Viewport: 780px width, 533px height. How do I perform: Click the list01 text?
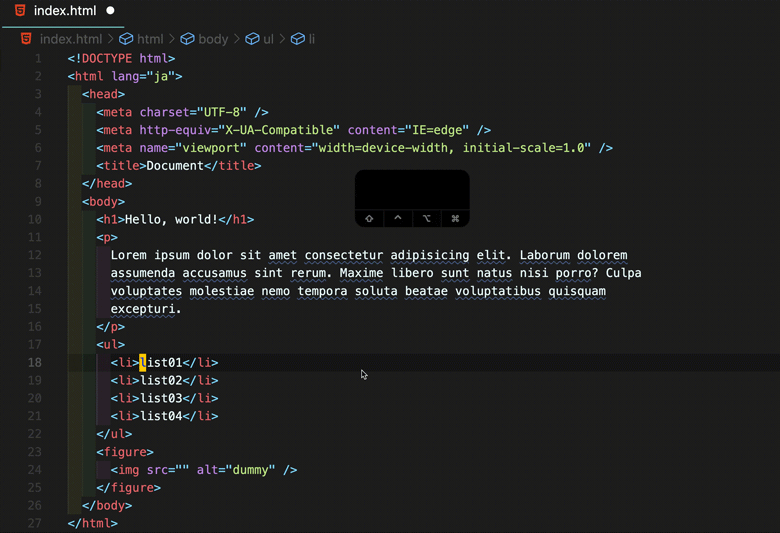coord(161,363)
